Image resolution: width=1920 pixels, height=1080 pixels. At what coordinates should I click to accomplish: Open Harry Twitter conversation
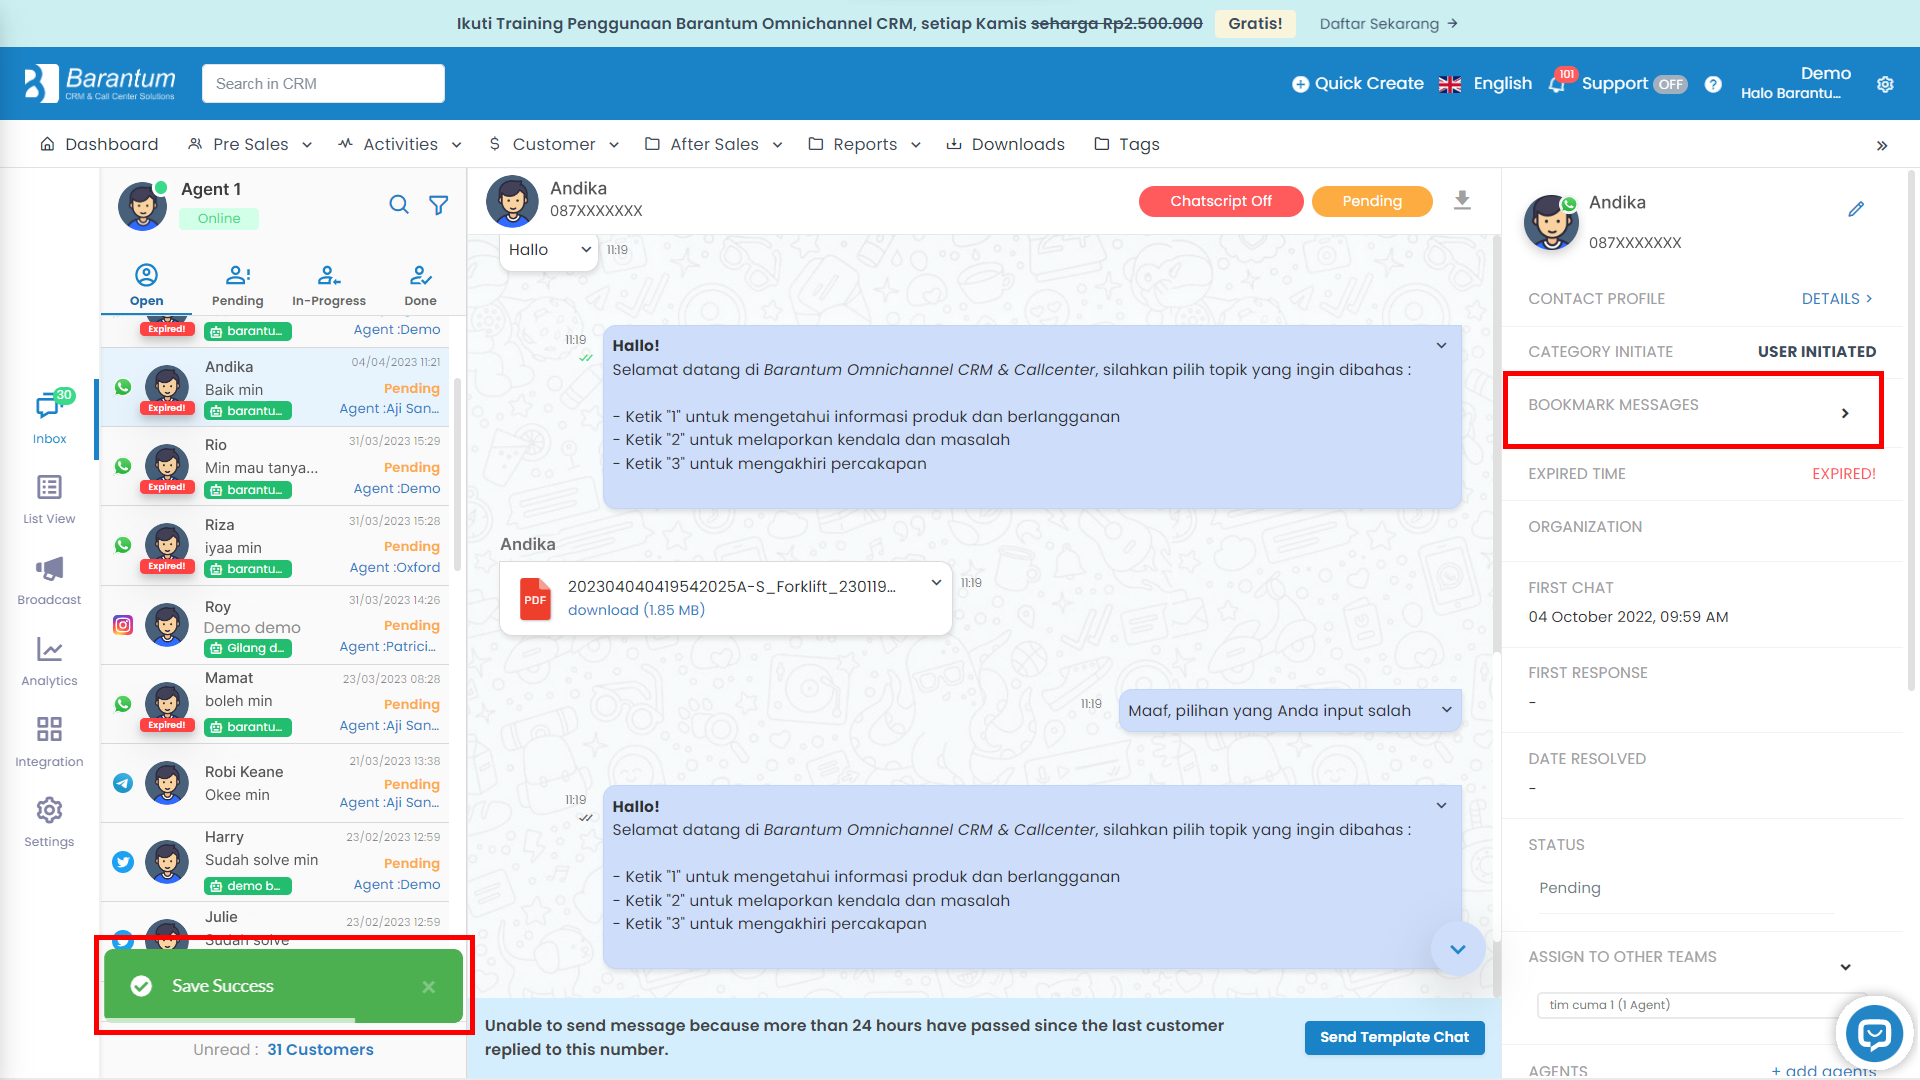[x=275, y=862]
